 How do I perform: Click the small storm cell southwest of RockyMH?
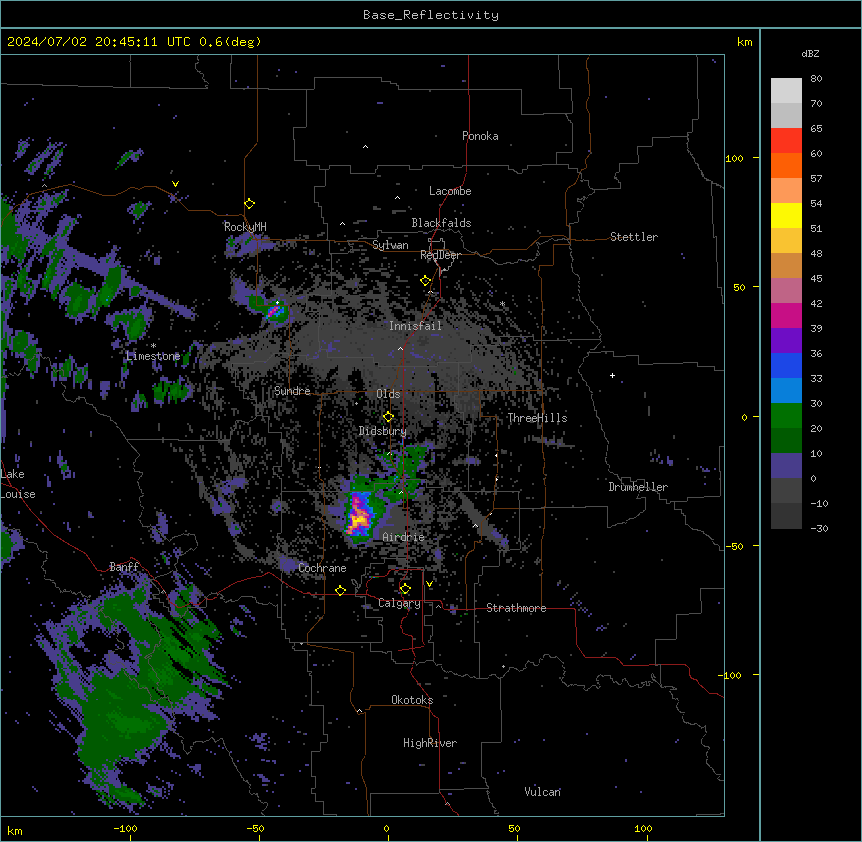(275, 312)
